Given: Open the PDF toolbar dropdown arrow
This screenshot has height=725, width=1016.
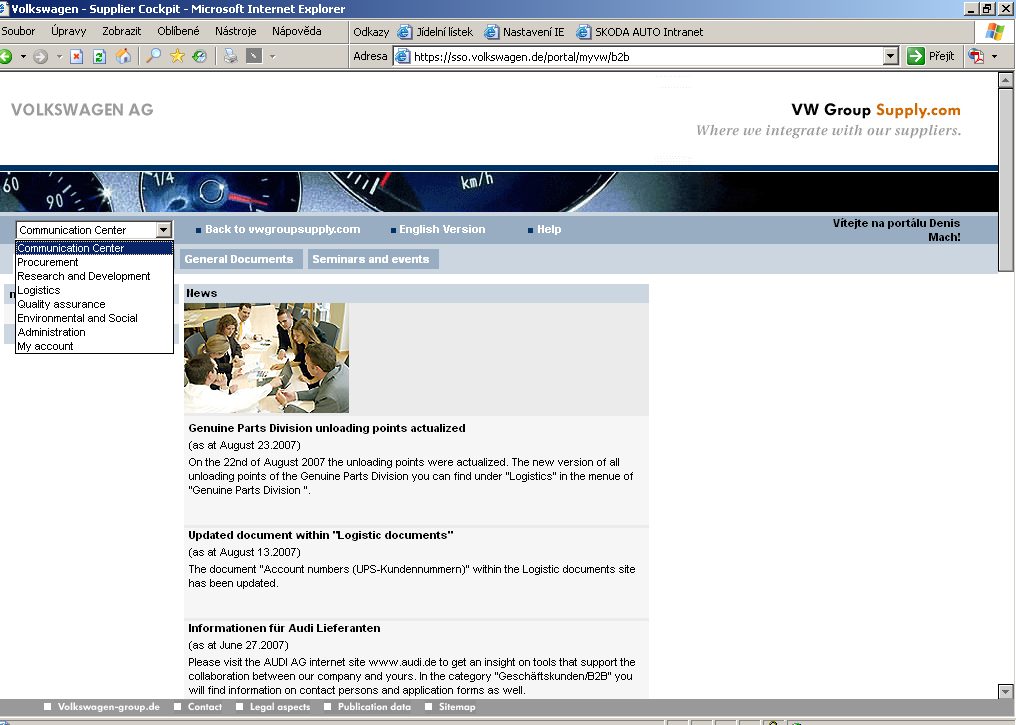Looking at the screenshot, I should point(995,57).
